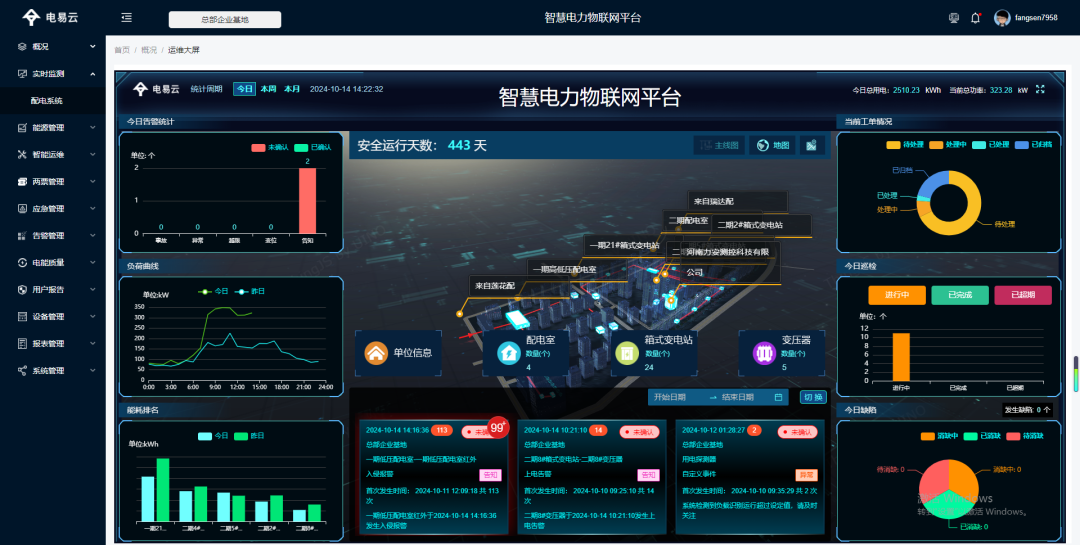
Task: Open notifications via the bell icon
Action: click(975, 18)
